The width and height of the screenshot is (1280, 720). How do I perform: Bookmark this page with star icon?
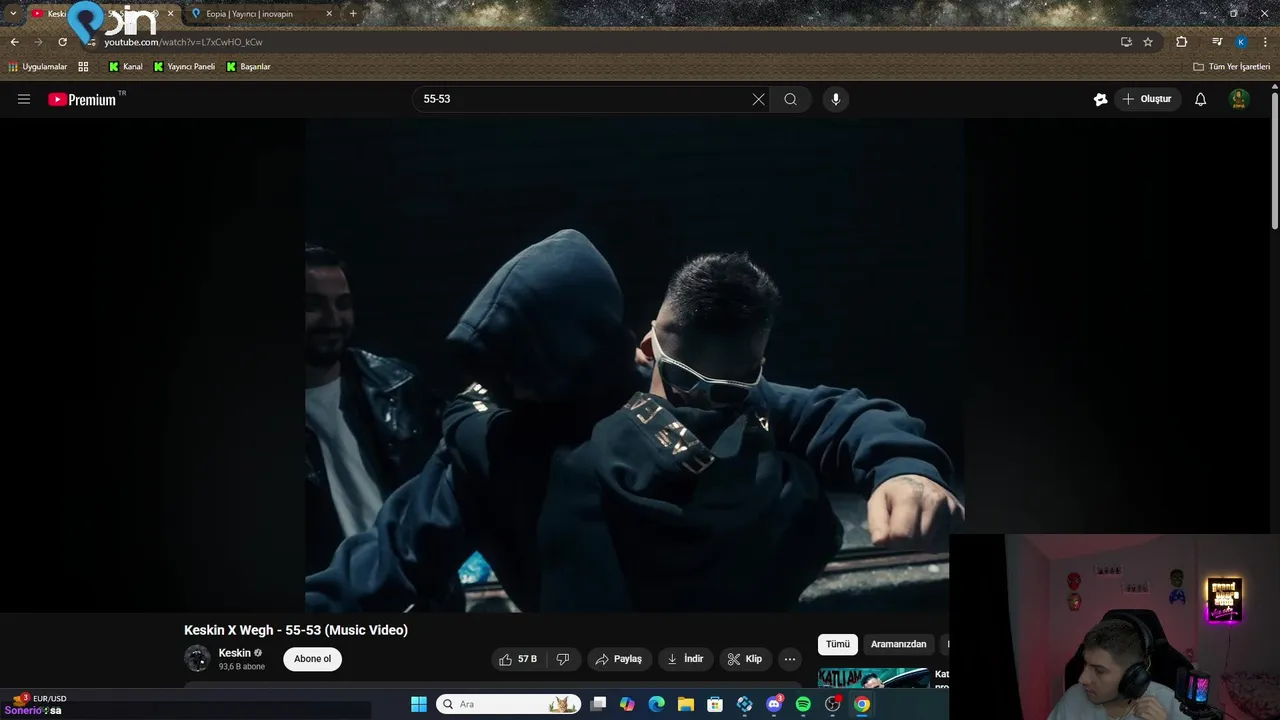tap(1148, 42)
